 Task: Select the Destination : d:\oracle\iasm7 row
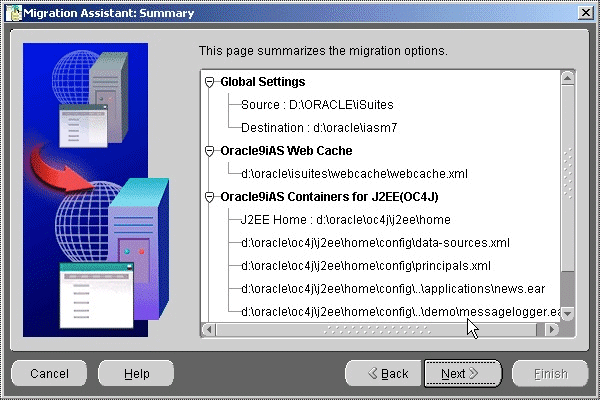click(319, 127)
